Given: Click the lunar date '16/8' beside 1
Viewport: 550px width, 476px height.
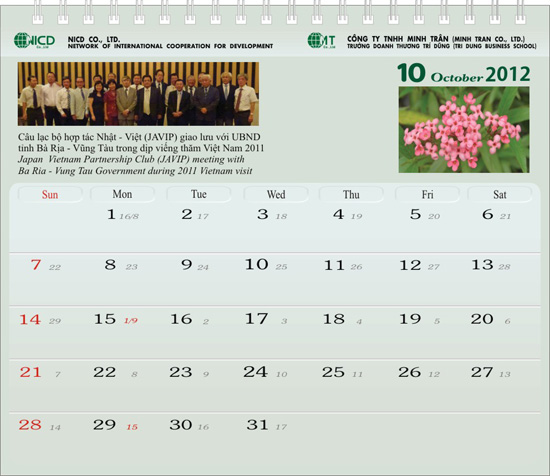Looking at the screenshot, I should (129, 216).
